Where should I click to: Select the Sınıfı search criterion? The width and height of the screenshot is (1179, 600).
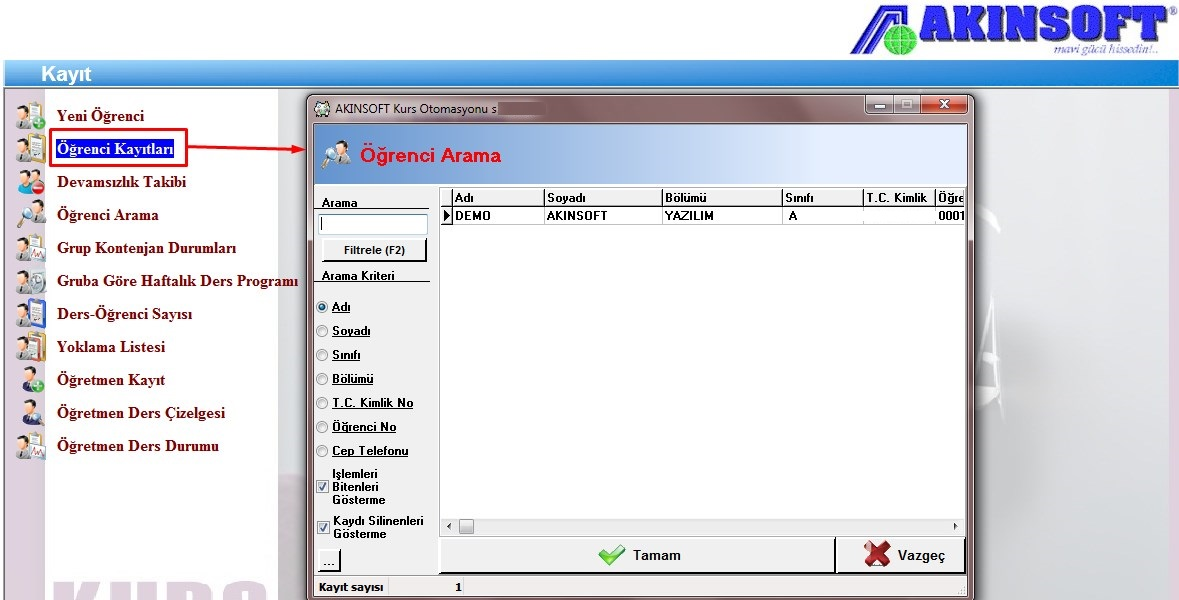323,355
